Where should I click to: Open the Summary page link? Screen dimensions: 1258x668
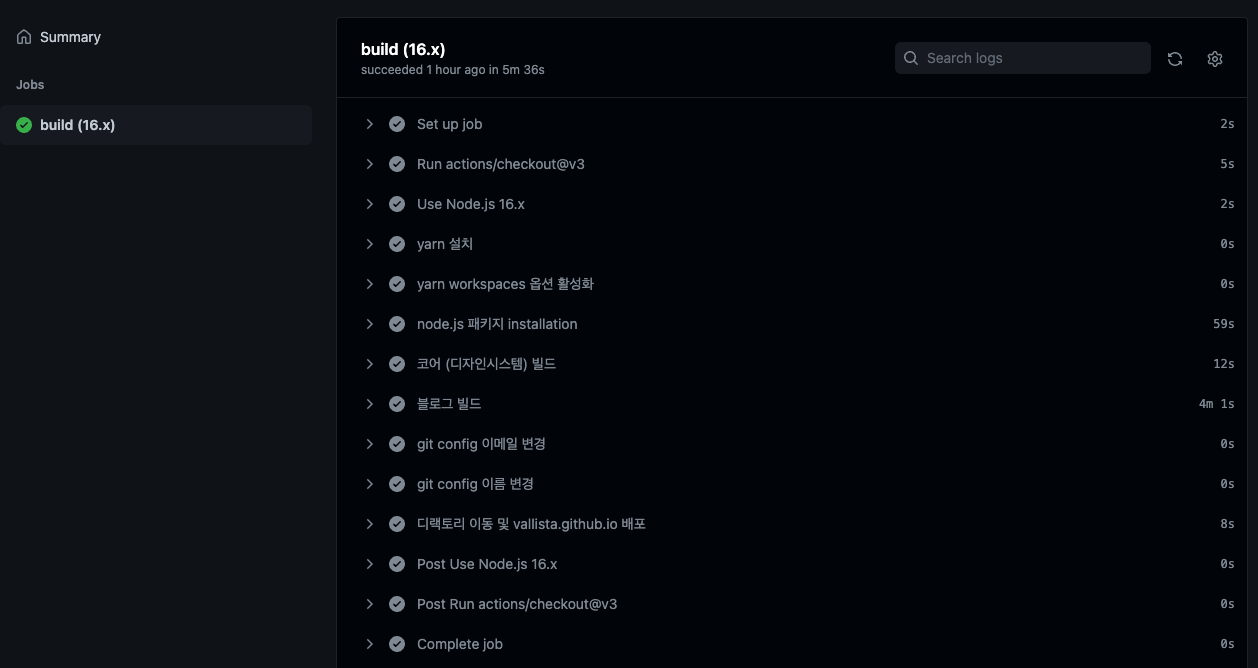pos(70,37)
